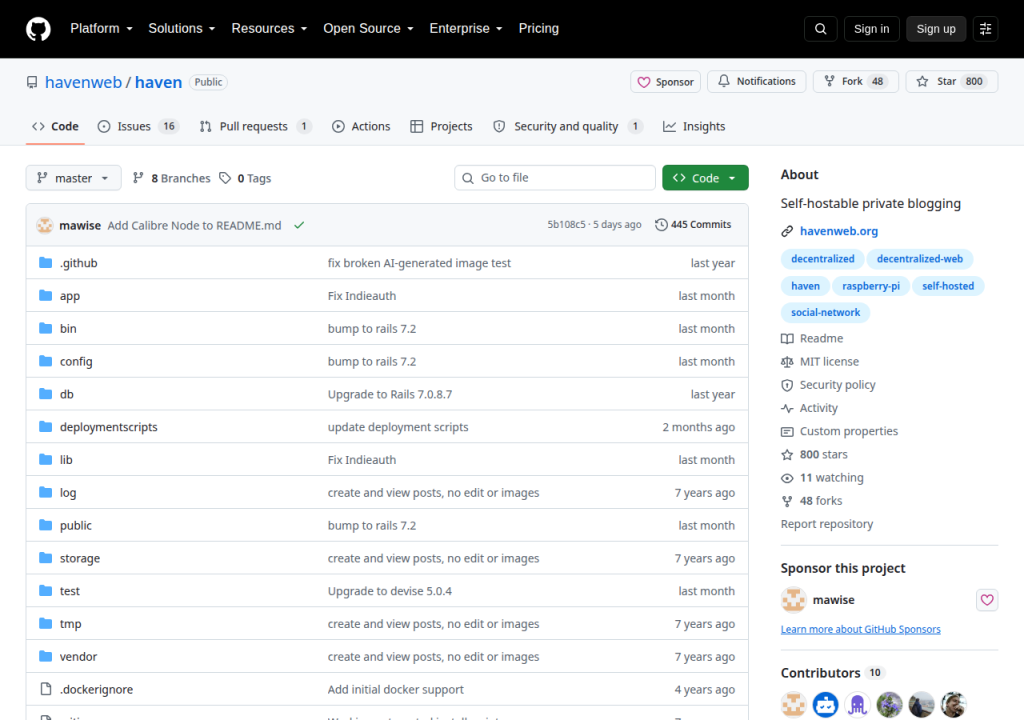1024x720 pixels.
Task: Open the .github folder
Action: tap(78, 263)
